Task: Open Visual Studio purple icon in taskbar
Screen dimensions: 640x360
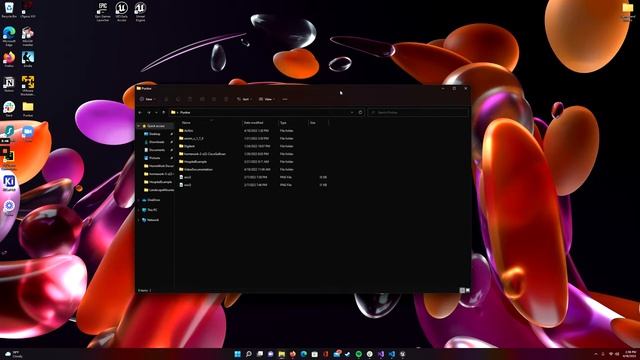Action: [x=381, y=354]
